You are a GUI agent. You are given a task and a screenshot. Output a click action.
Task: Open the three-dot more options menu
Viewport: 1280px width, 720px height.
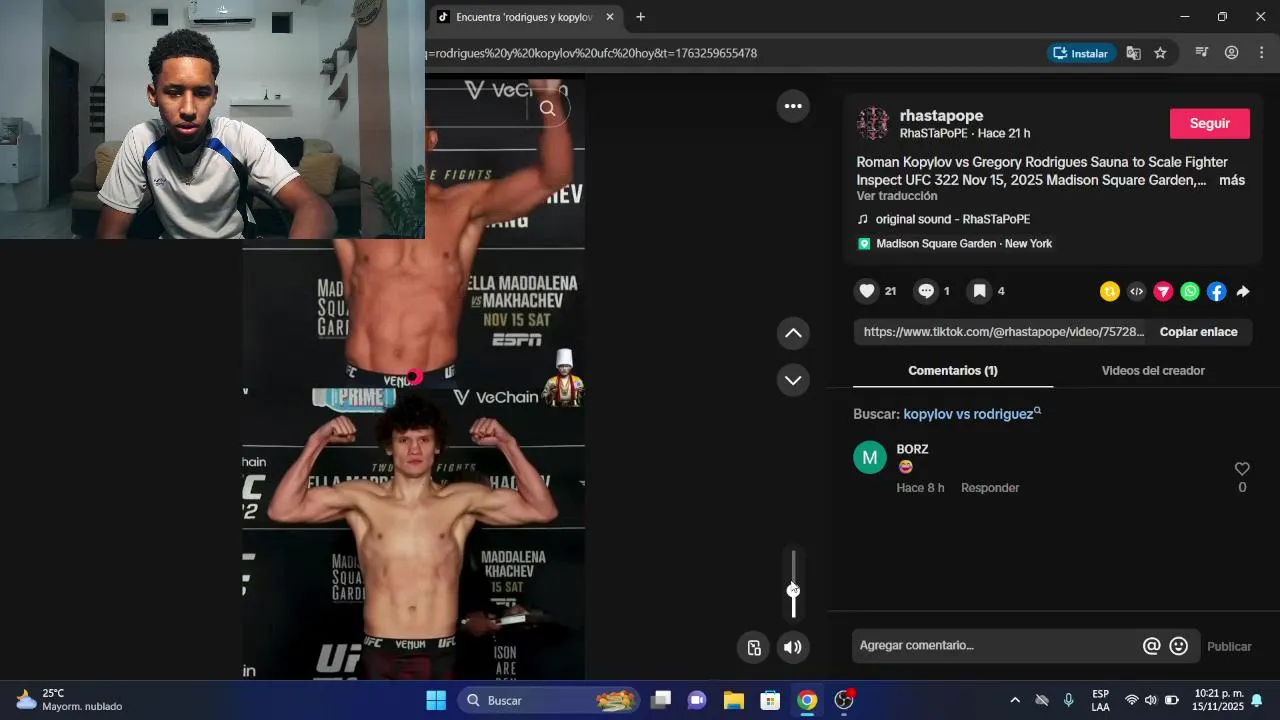pyautogui.click(x=793, y=106)
